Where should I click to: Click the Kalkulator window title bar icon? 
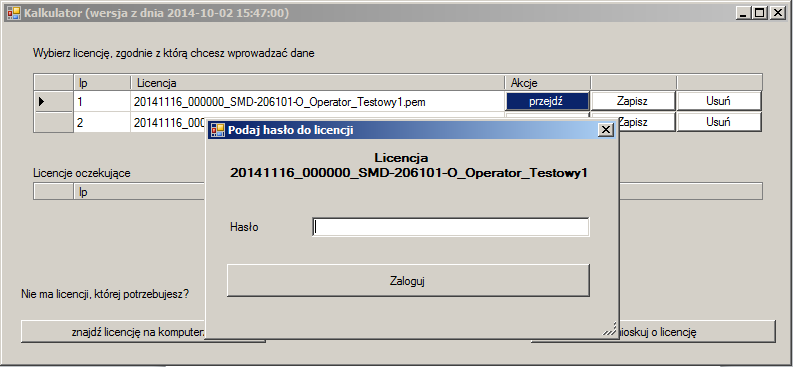14,13
